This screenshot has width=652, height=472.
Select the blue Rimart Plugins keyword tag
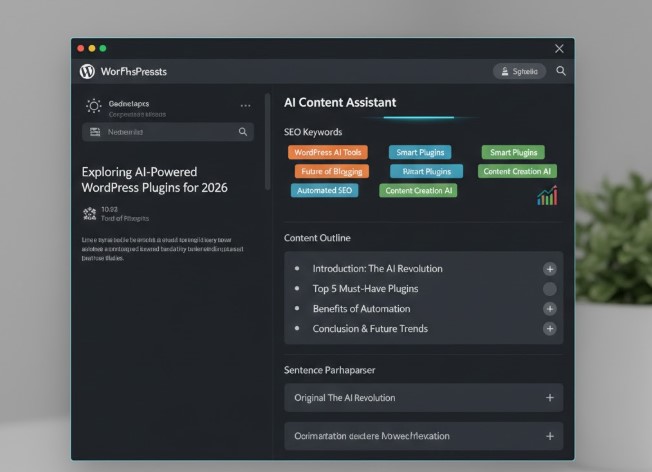click(427, 171)
